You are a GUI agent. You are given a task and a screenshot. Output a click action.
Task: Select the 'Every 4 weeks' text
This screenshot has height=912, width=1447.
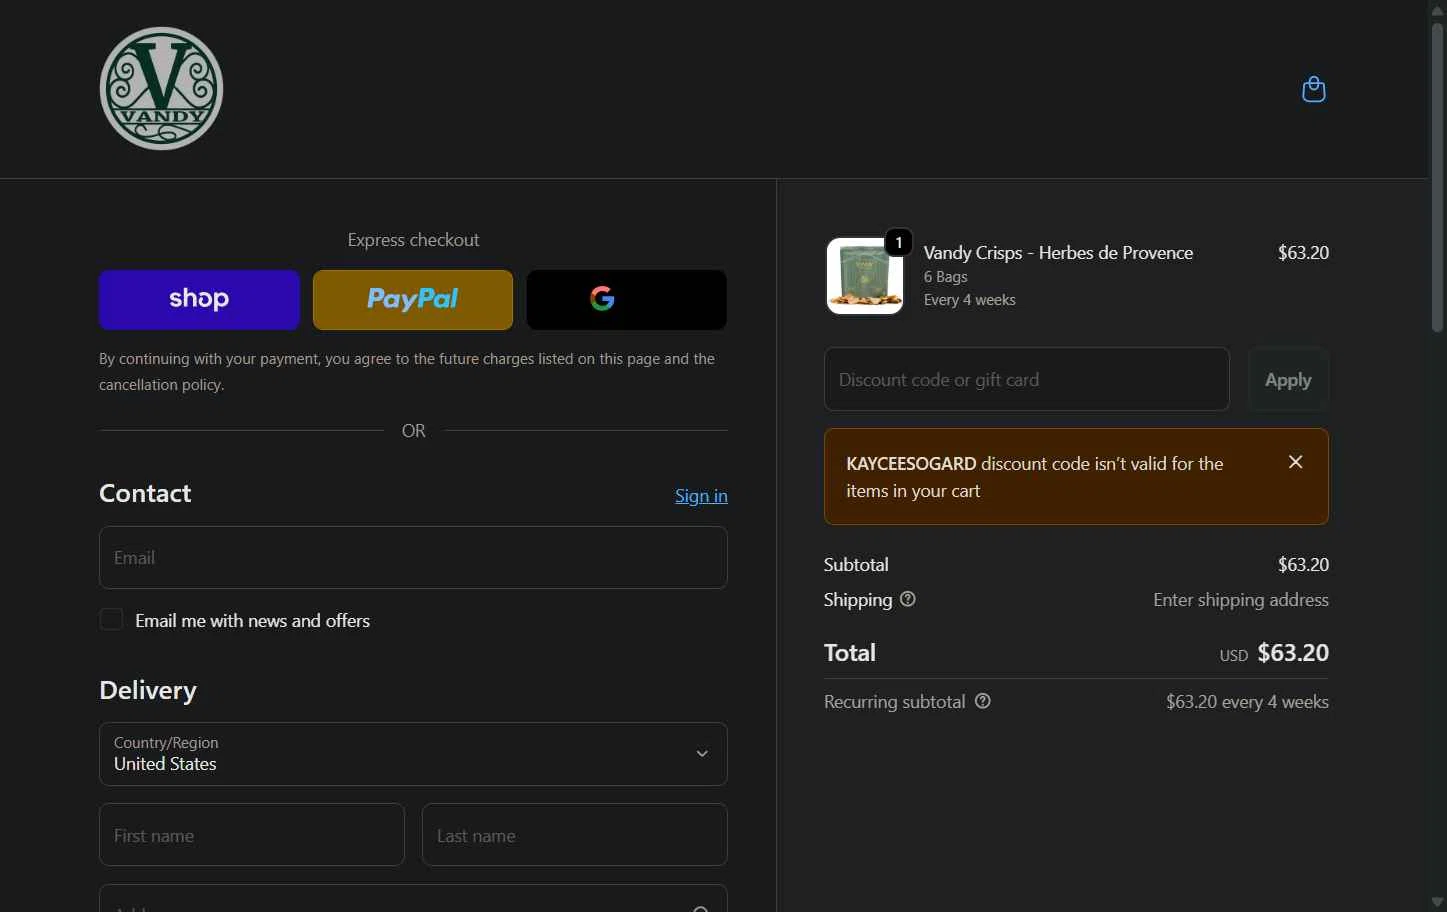point(969,300)
